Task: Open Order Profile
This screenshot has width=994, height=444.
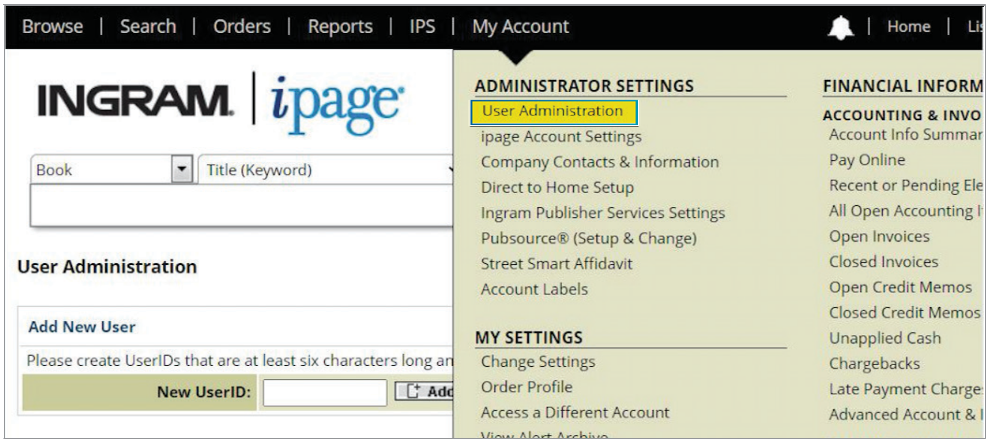Action: (526, 387)
